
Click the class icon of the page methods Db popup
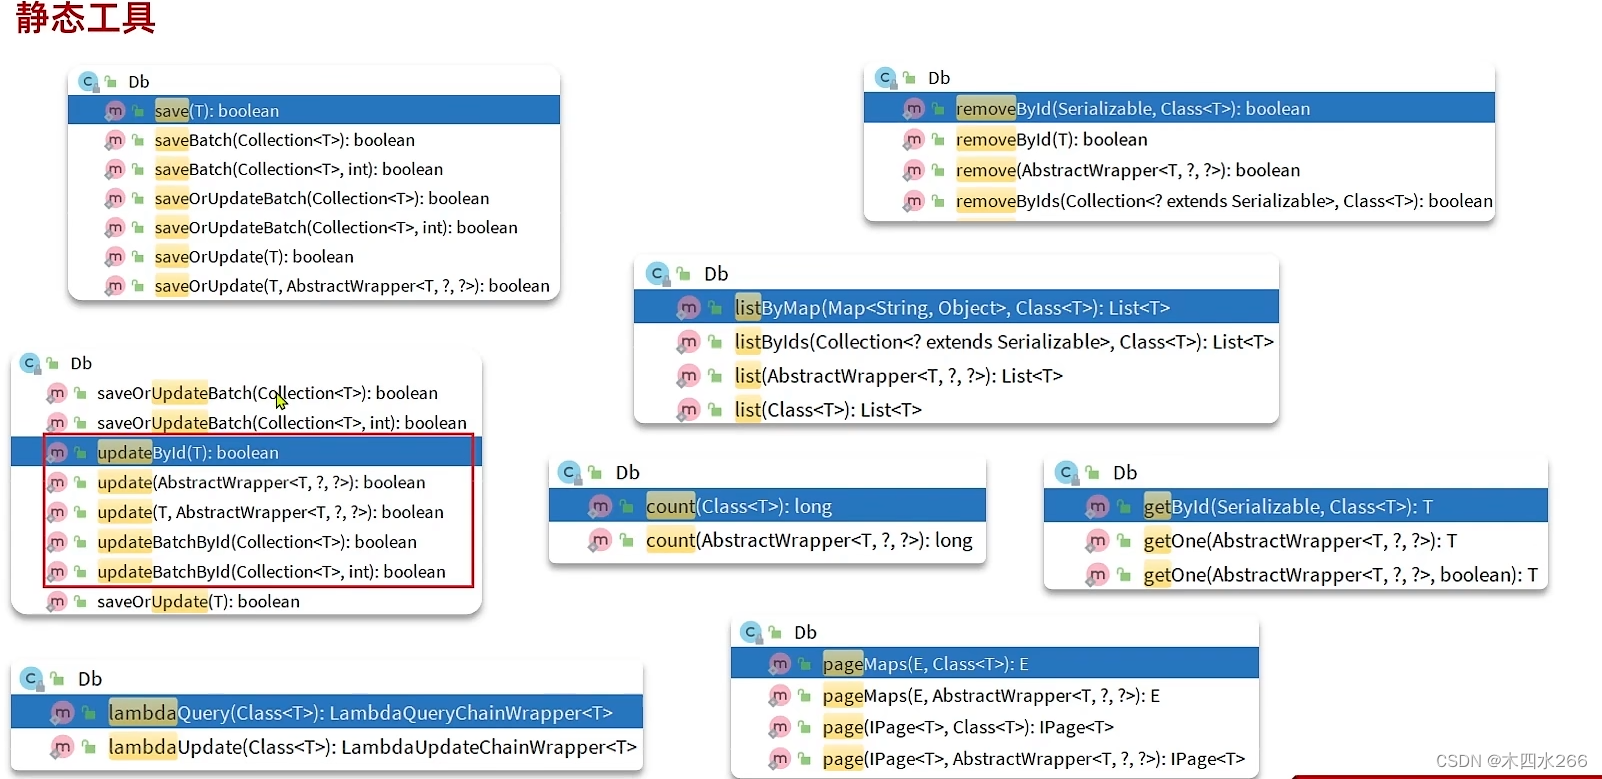[750, 632]
